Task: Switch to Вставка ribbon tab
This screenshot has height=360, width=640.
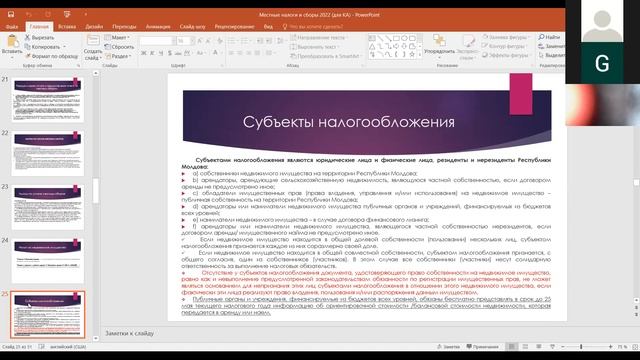Action: [x=67, y=27]
